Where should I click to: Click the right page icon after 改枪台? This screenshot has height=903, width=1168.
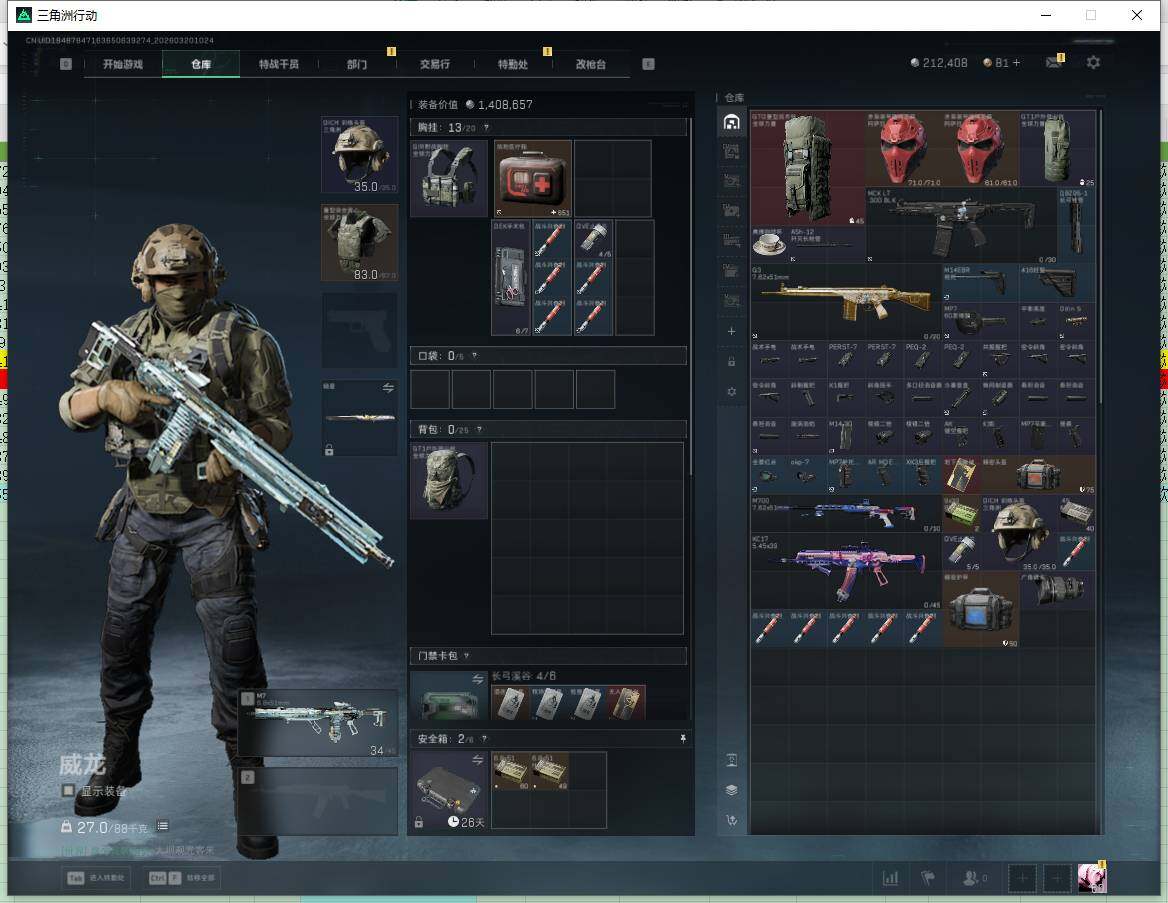pos(648,64)
